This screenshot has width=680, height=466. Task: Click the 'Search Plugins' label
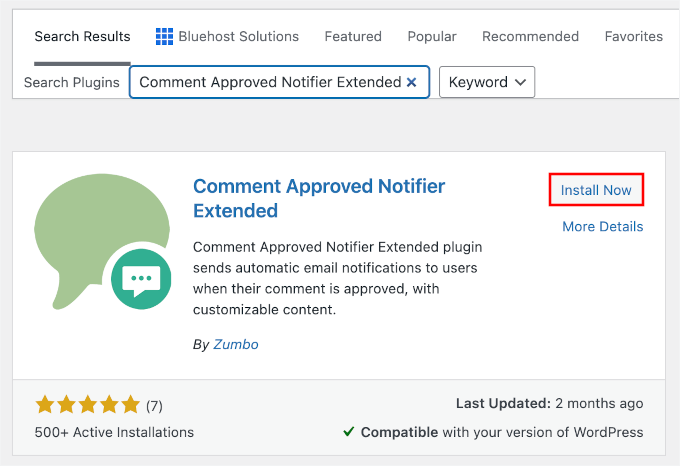(72, 82)
